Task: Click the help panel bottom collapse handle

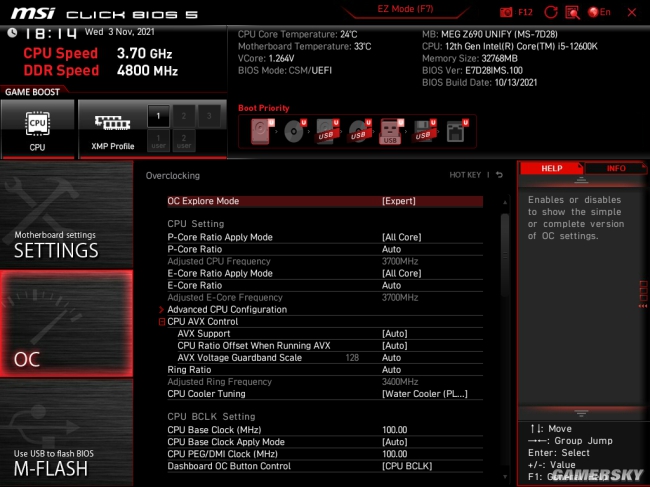Action: coord(581,413)
